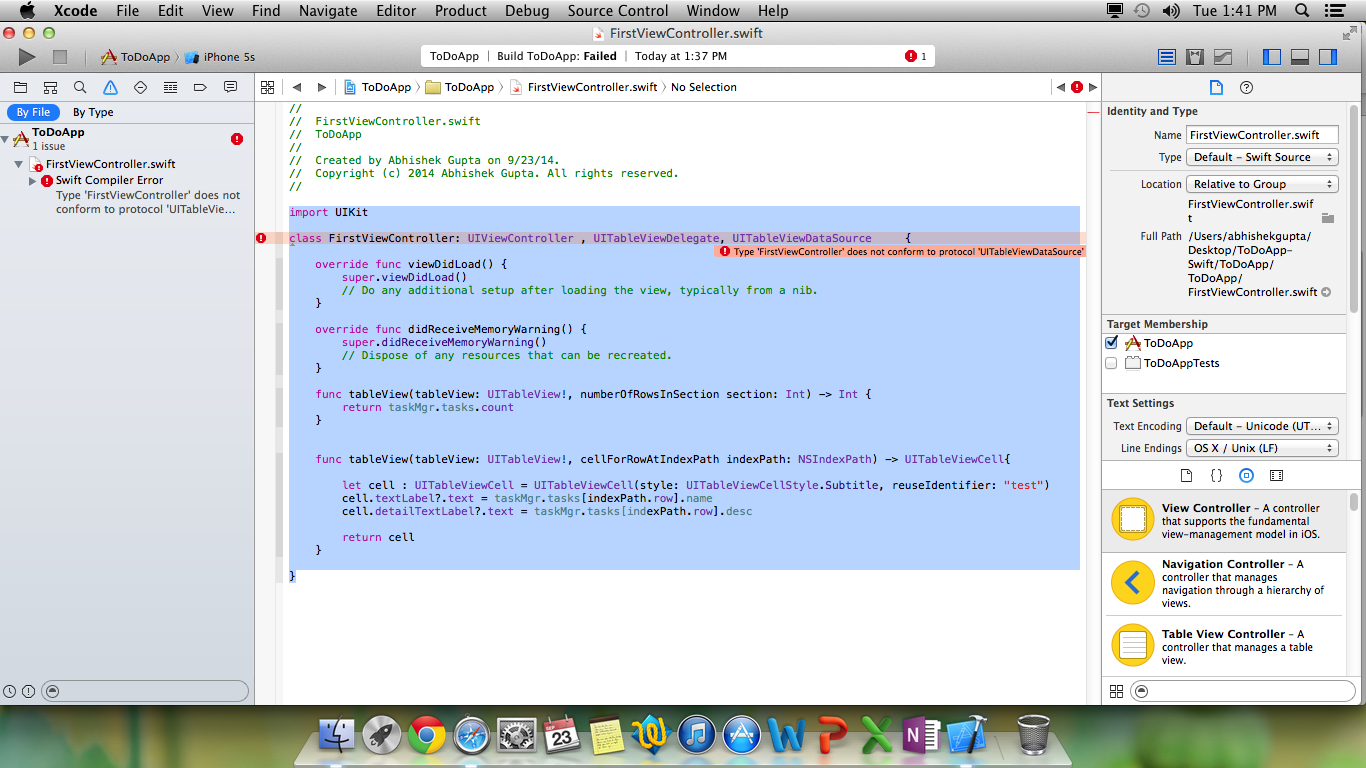Run the ToDoApp build with Play button
This screenshot has height=768, width=1366.
[x=27, y=58]
